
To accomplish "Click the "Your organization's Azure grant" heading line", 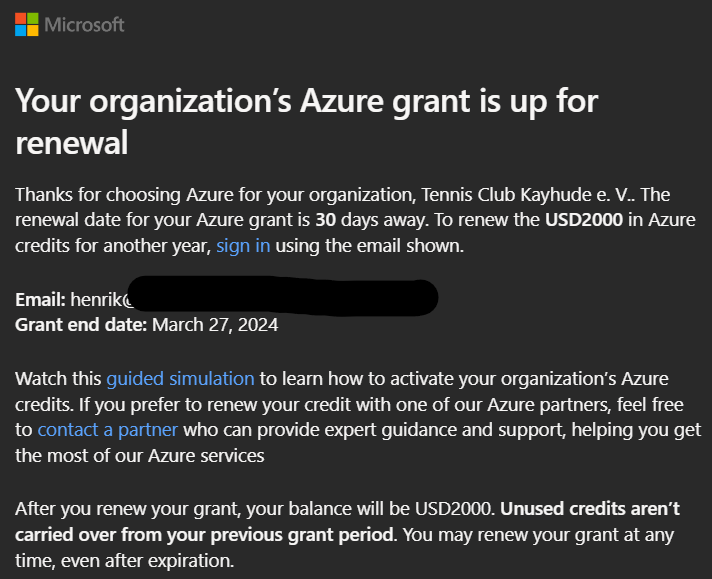I will tap(307, 102).
